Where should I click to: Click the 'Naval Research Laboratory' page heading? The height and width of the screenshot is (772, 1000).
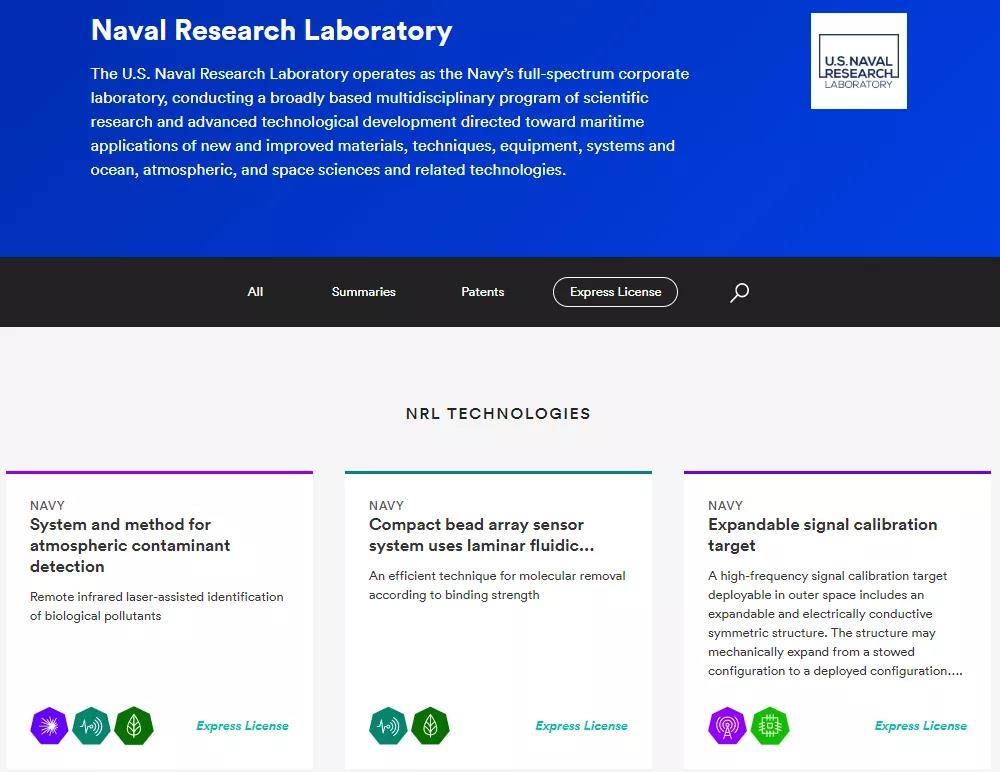tap(272, 31)
